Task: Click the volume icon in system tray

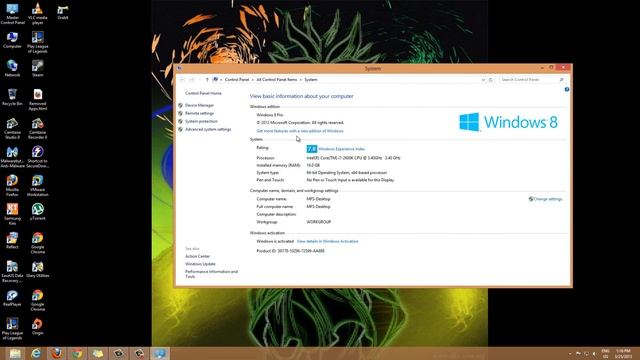Action: [x=594, y=353]
